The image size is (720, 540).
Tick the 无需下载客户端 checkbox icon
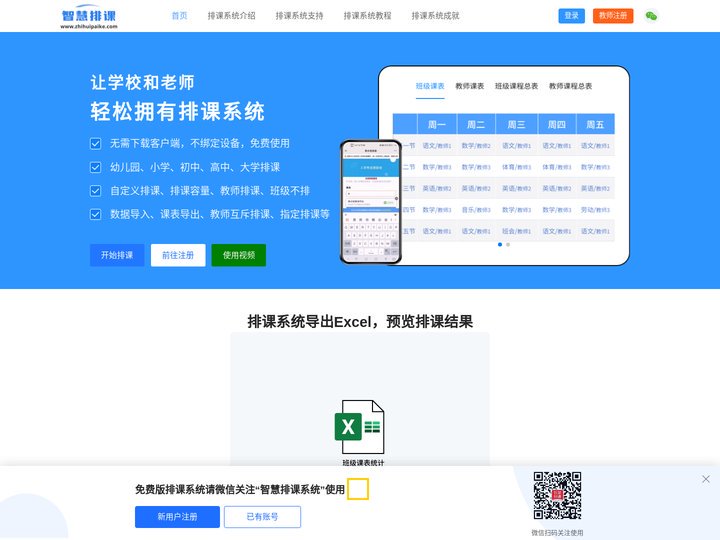[96, 144]
